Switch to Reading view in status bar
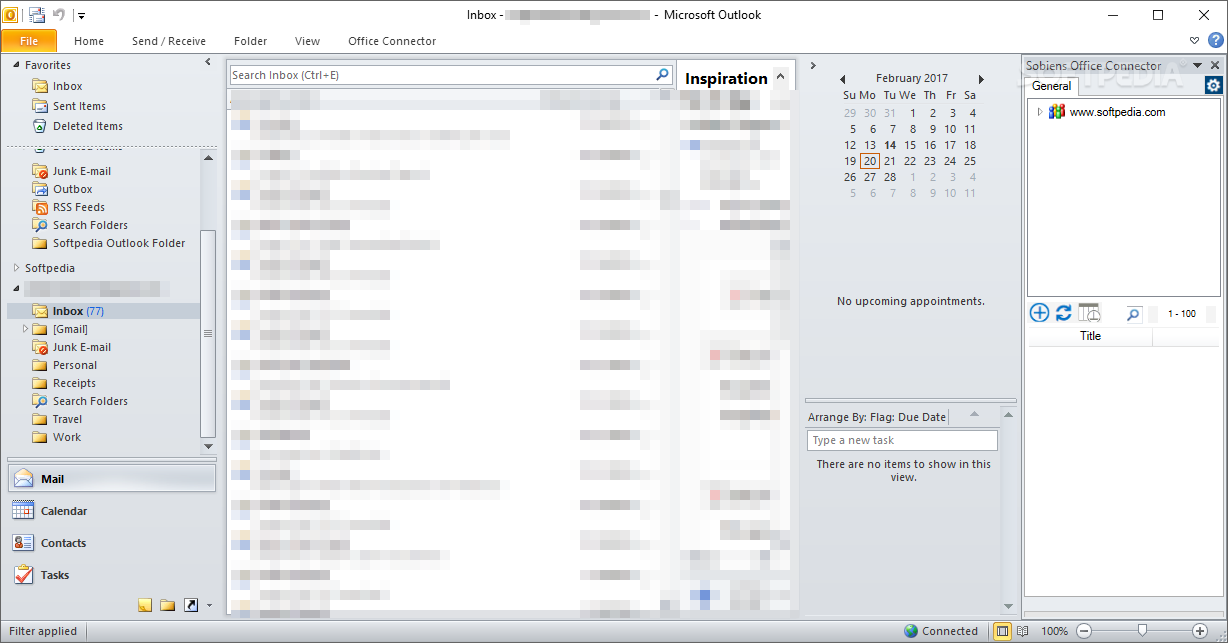Image resolution: width=1228 pixels, height=643 pixels. (x=1022, y=631)
